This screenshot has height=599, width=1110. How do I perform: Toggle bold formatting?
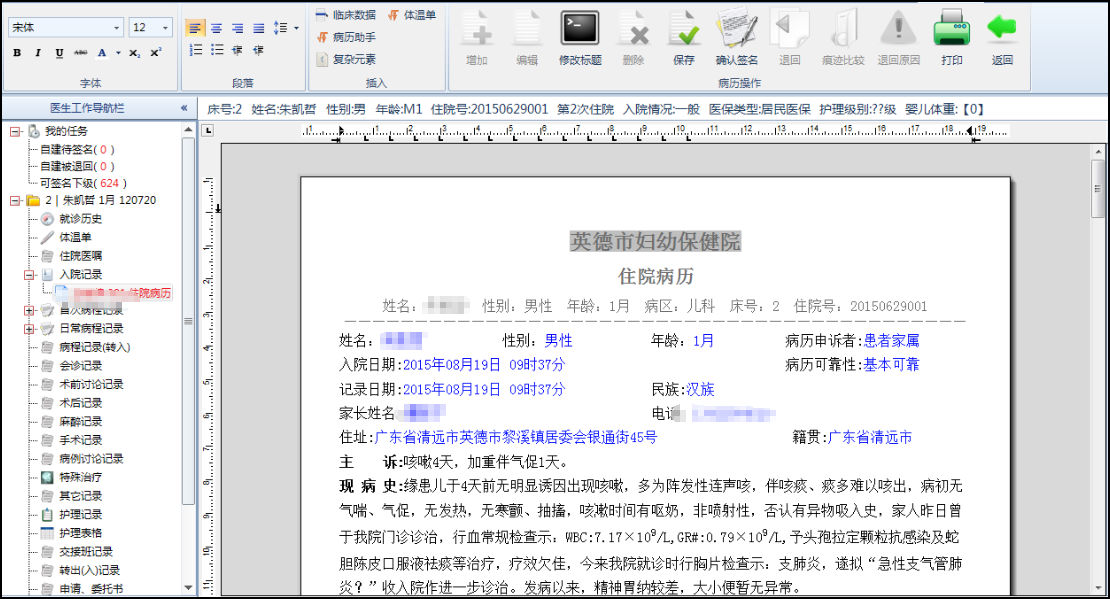17,53
